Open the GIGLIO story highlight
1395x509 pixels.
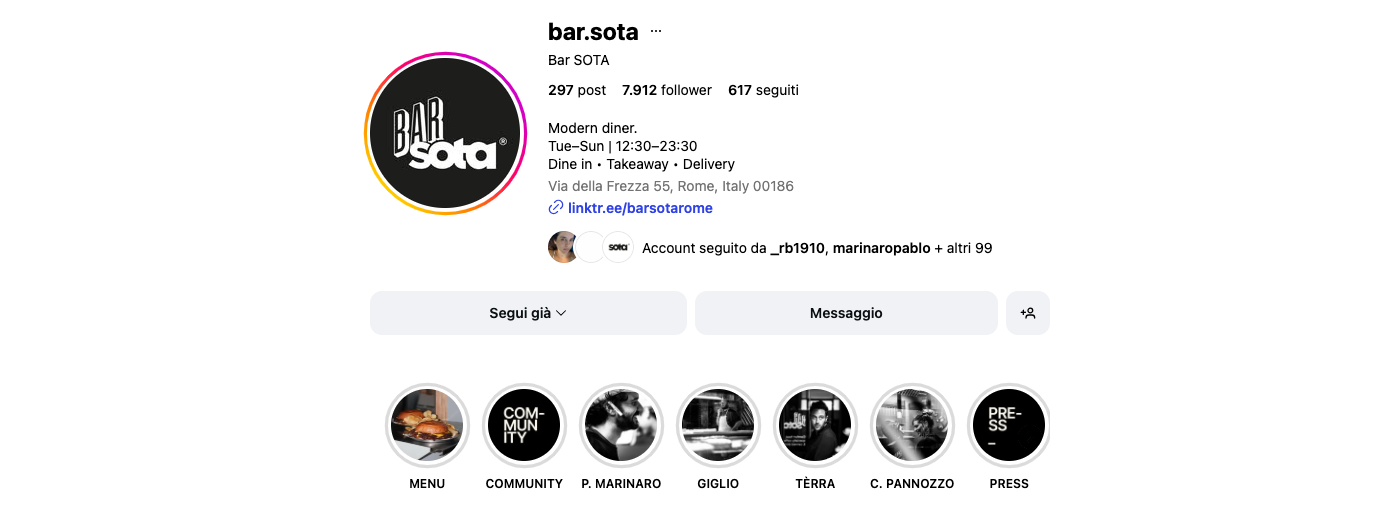(718, 425)
